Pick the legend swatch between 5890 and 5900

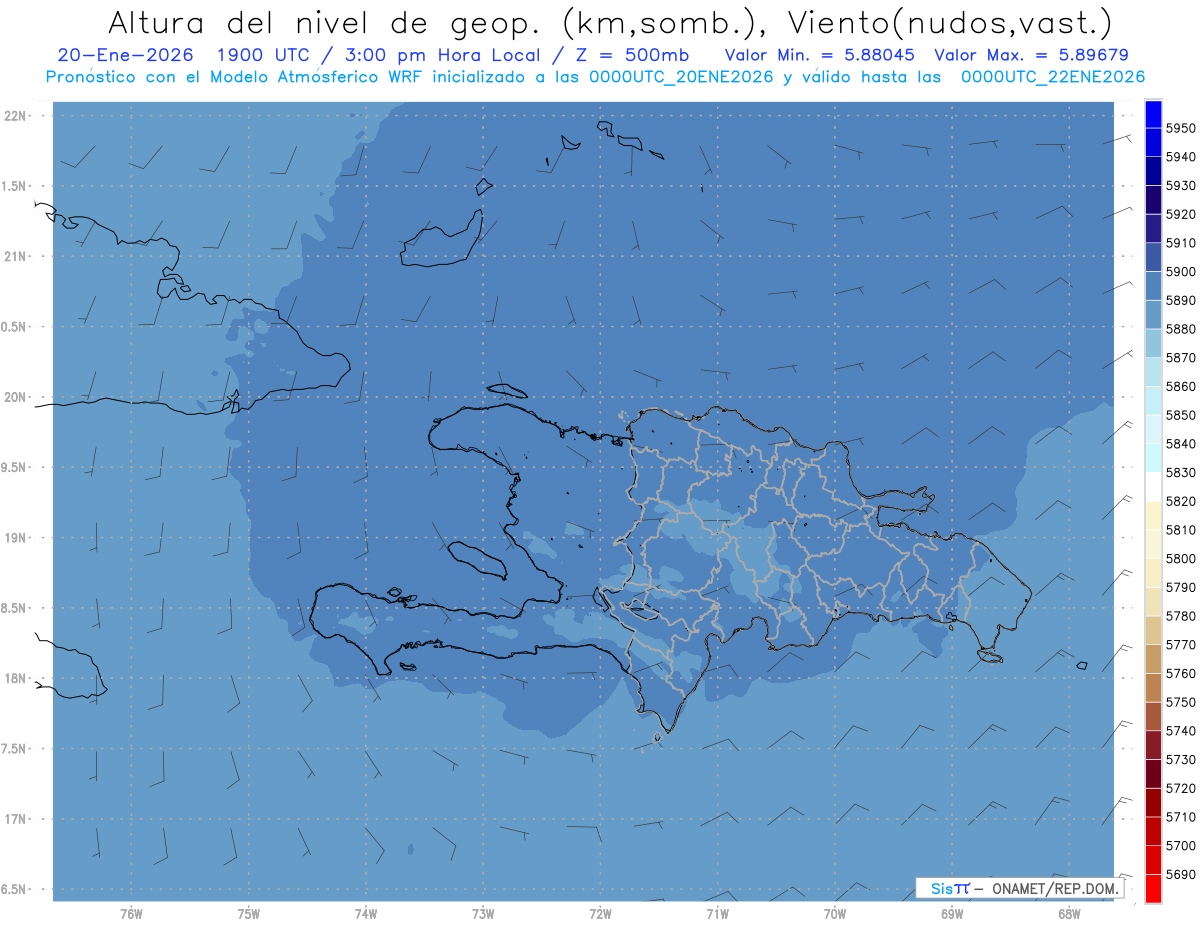(x=1153, y=286)
